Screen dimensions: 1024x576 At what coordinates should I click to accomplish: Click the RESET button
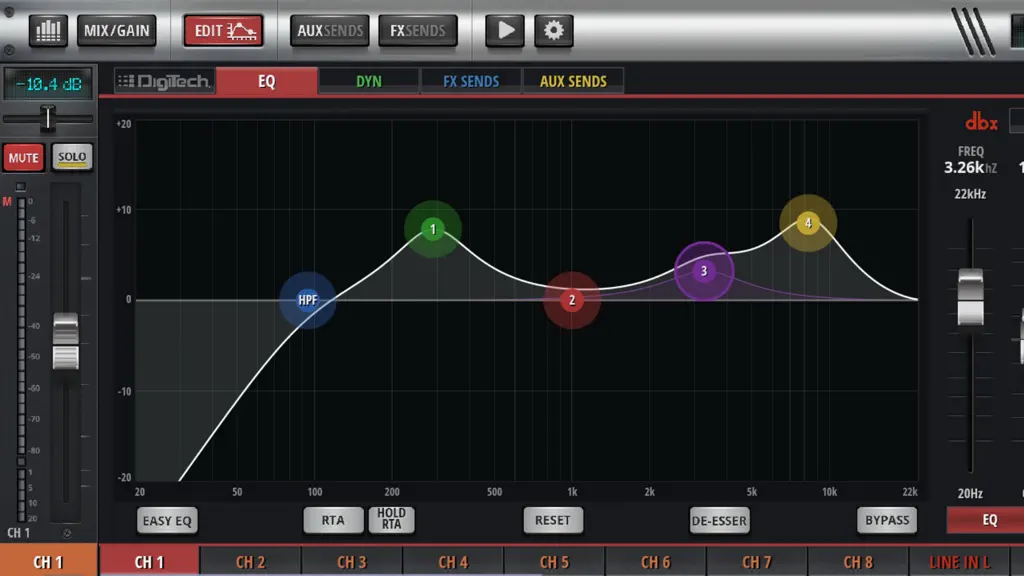(552, 520)
